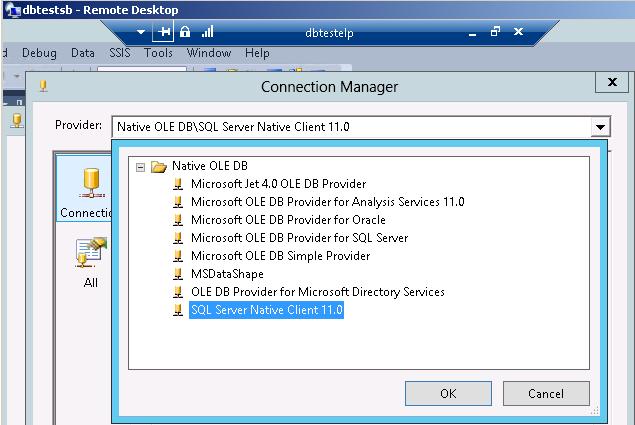The width and height of the screenshot is (635, 425).
Task: Open the SSIS menu
Action: click(x=119, y=53)
